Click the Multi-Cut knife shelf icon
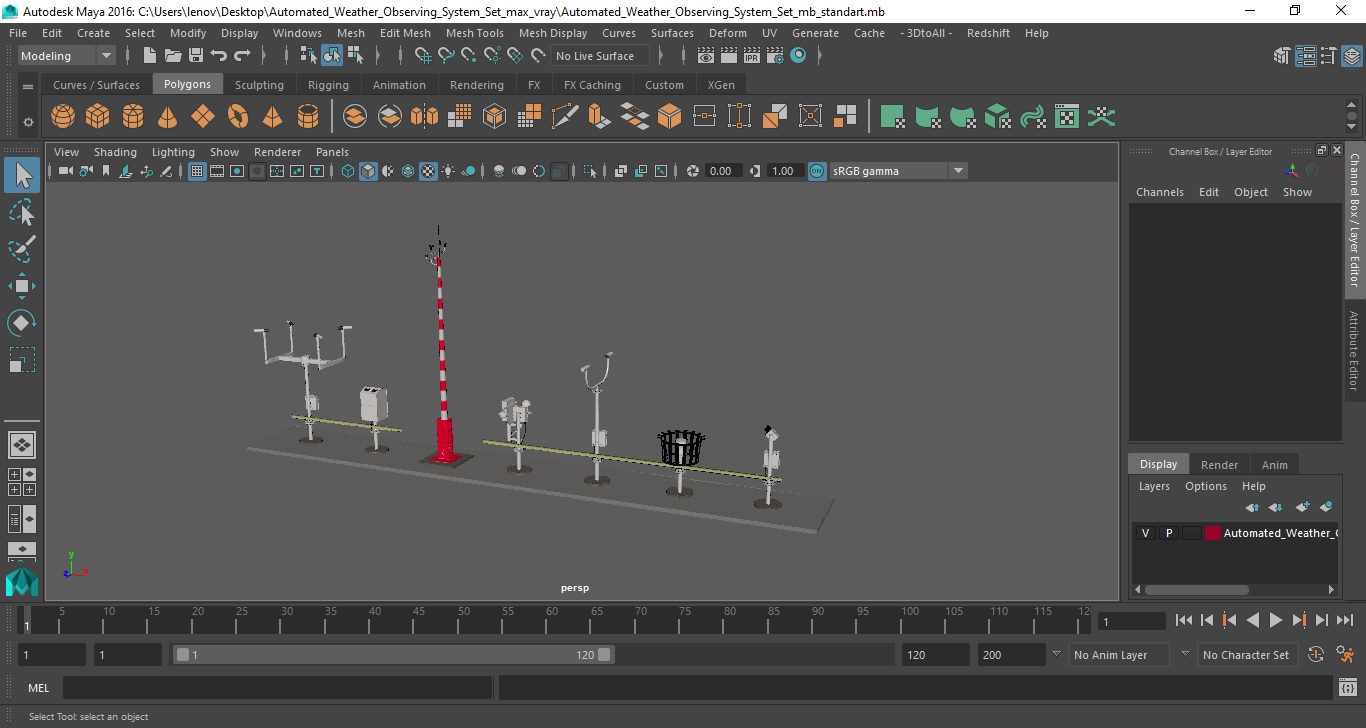 (565, 117)
